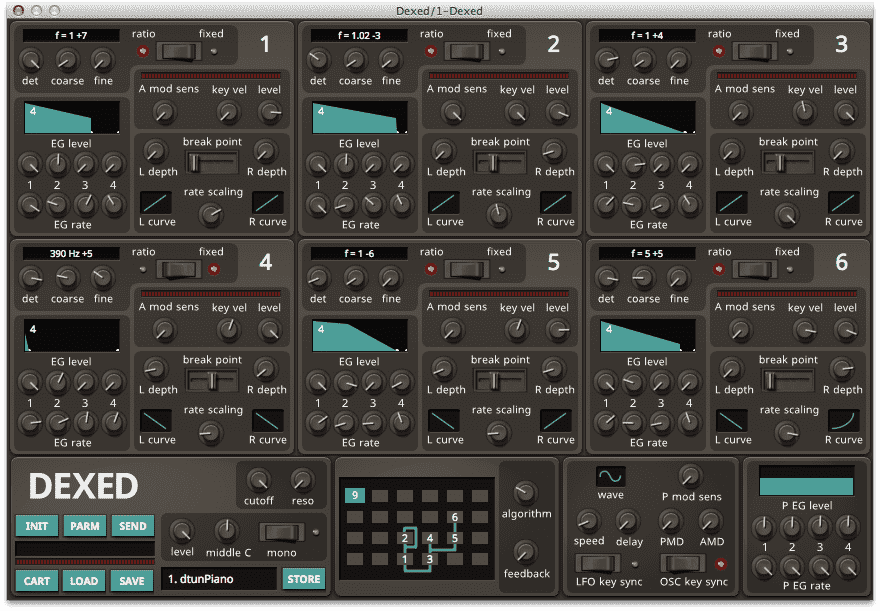
Task: Click the algorithm 9 routing display
Action: point(417,529)
